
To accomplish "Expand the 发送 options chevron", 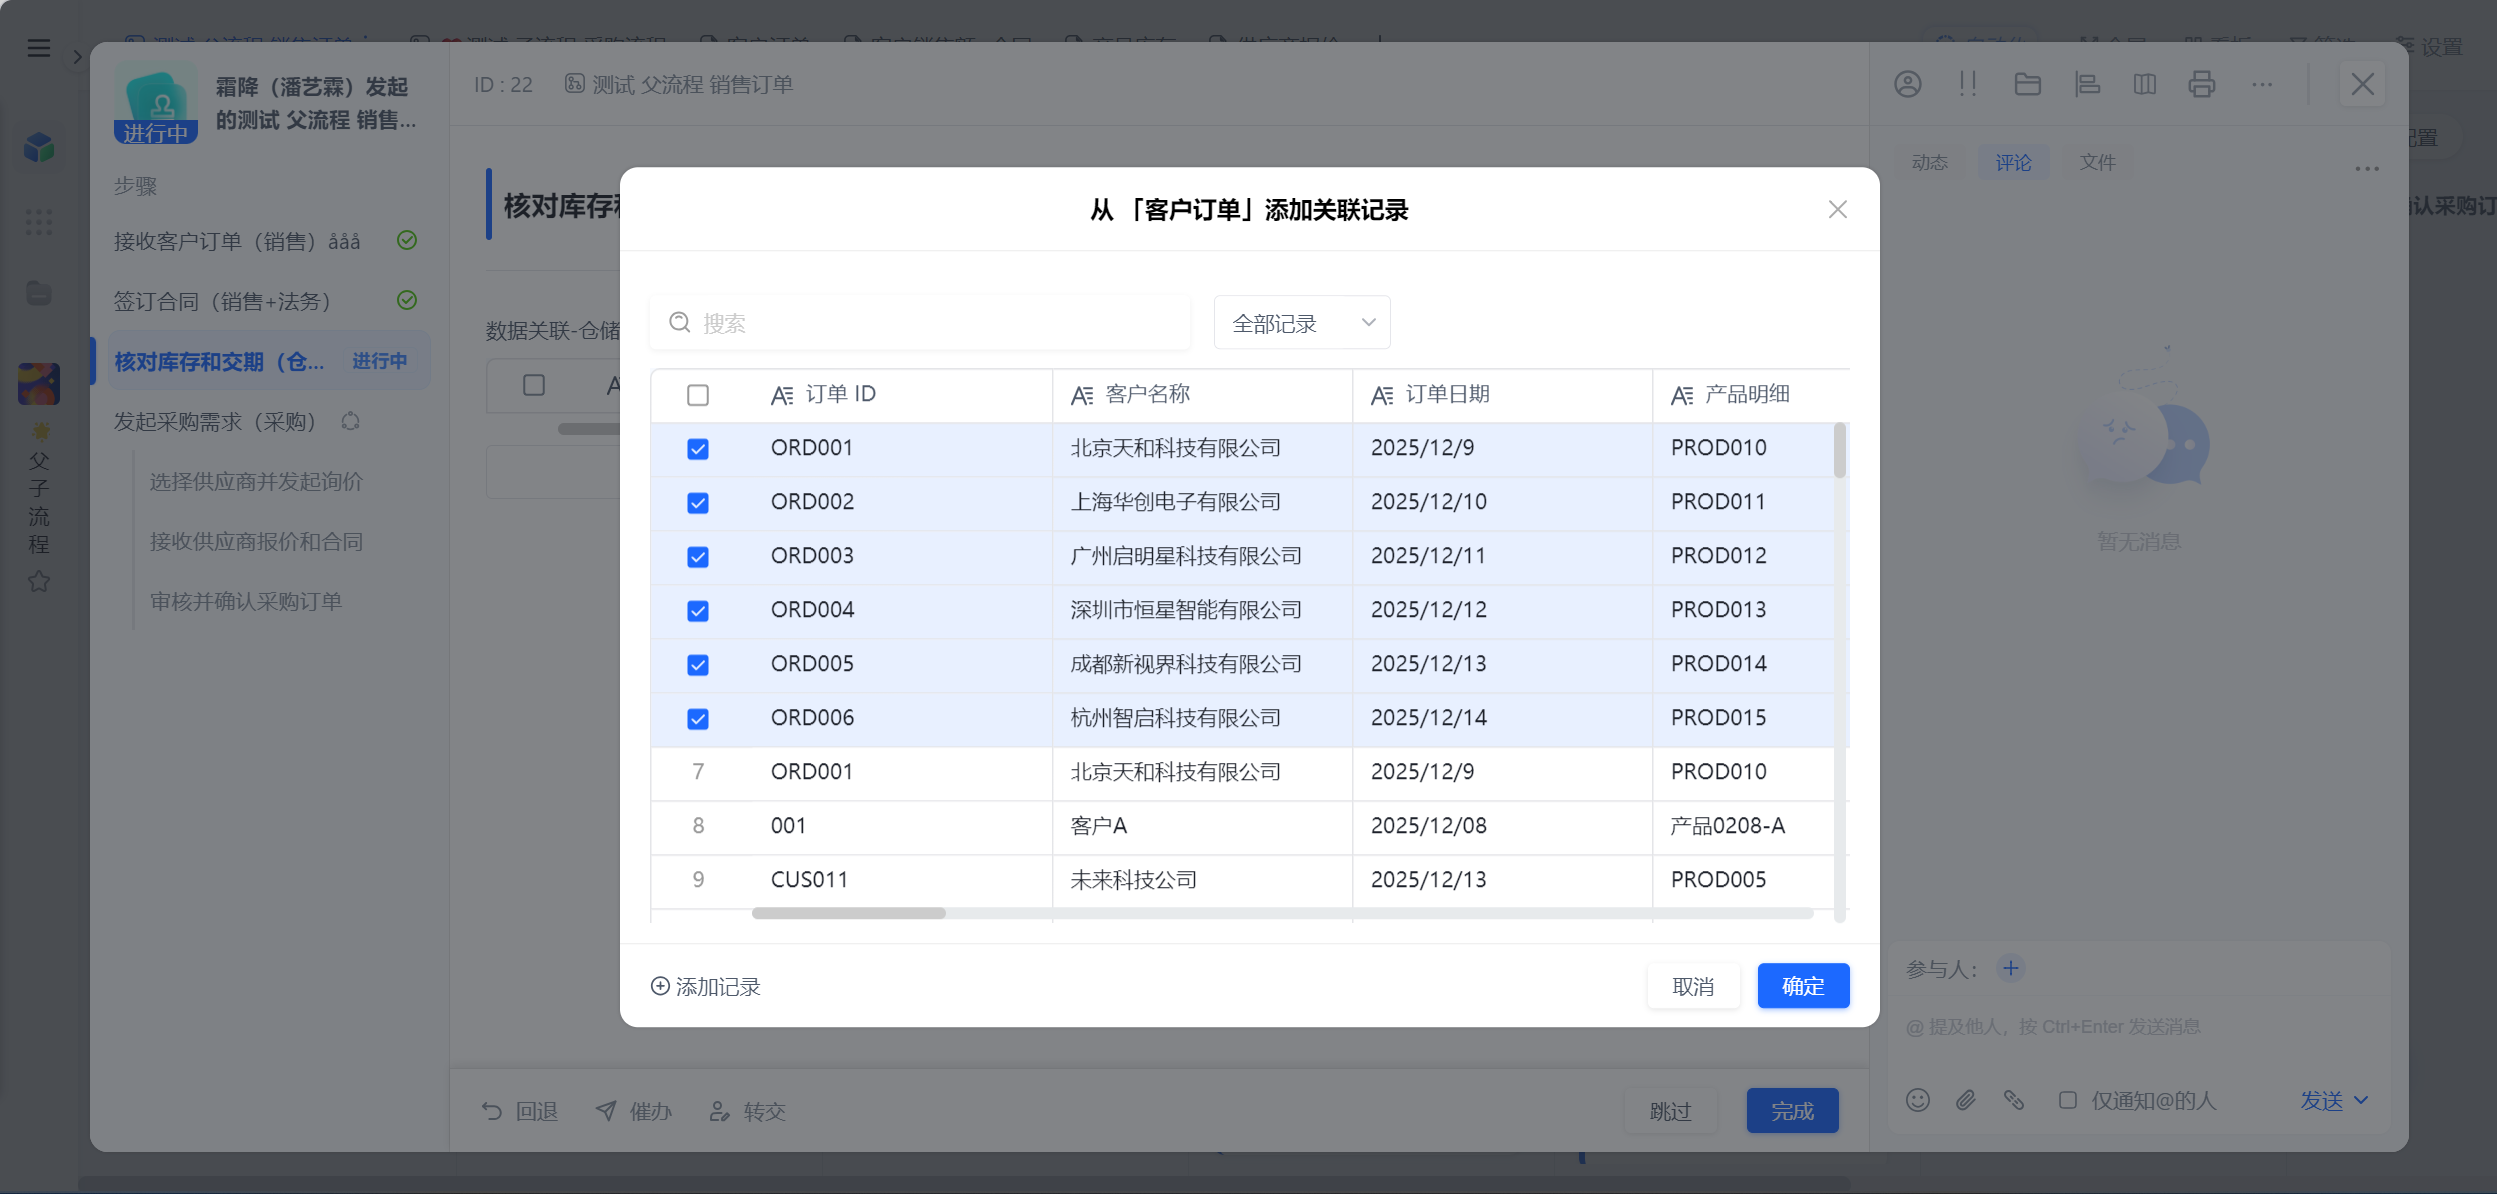I will [x=2362, y=1100].
